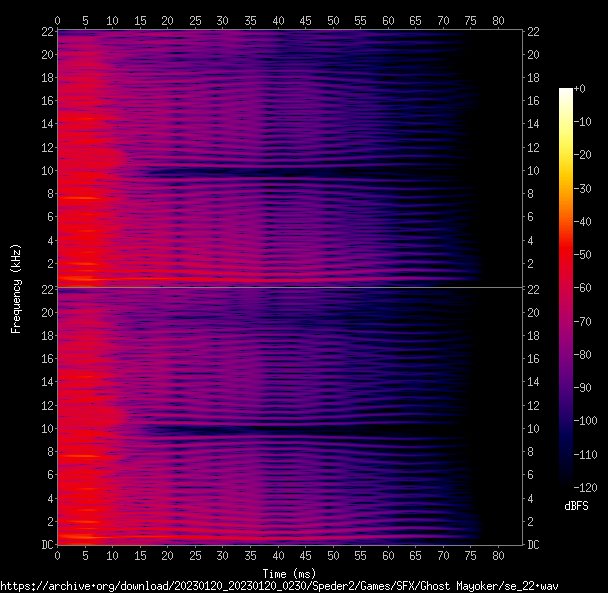Click the dark 10 kHz notch band in upper channel

pos(300,174)
